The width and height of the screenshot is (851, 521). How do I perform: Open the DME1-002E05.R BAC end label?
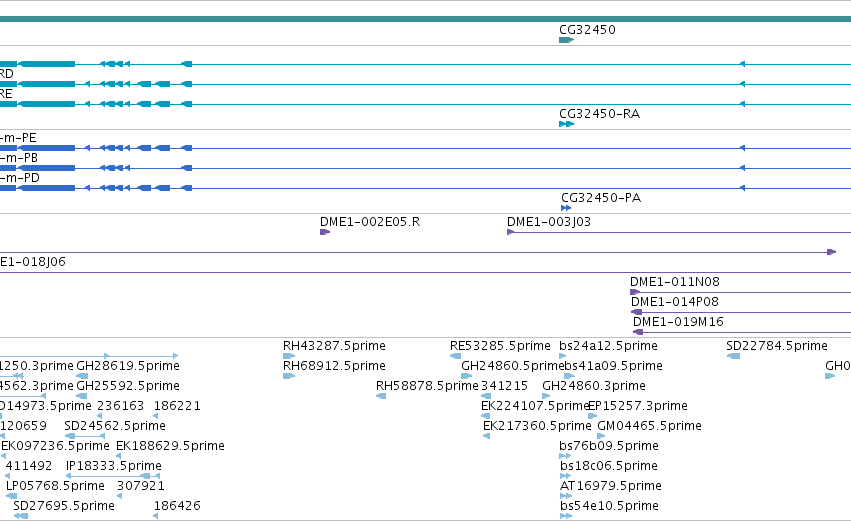coord(370,222)
